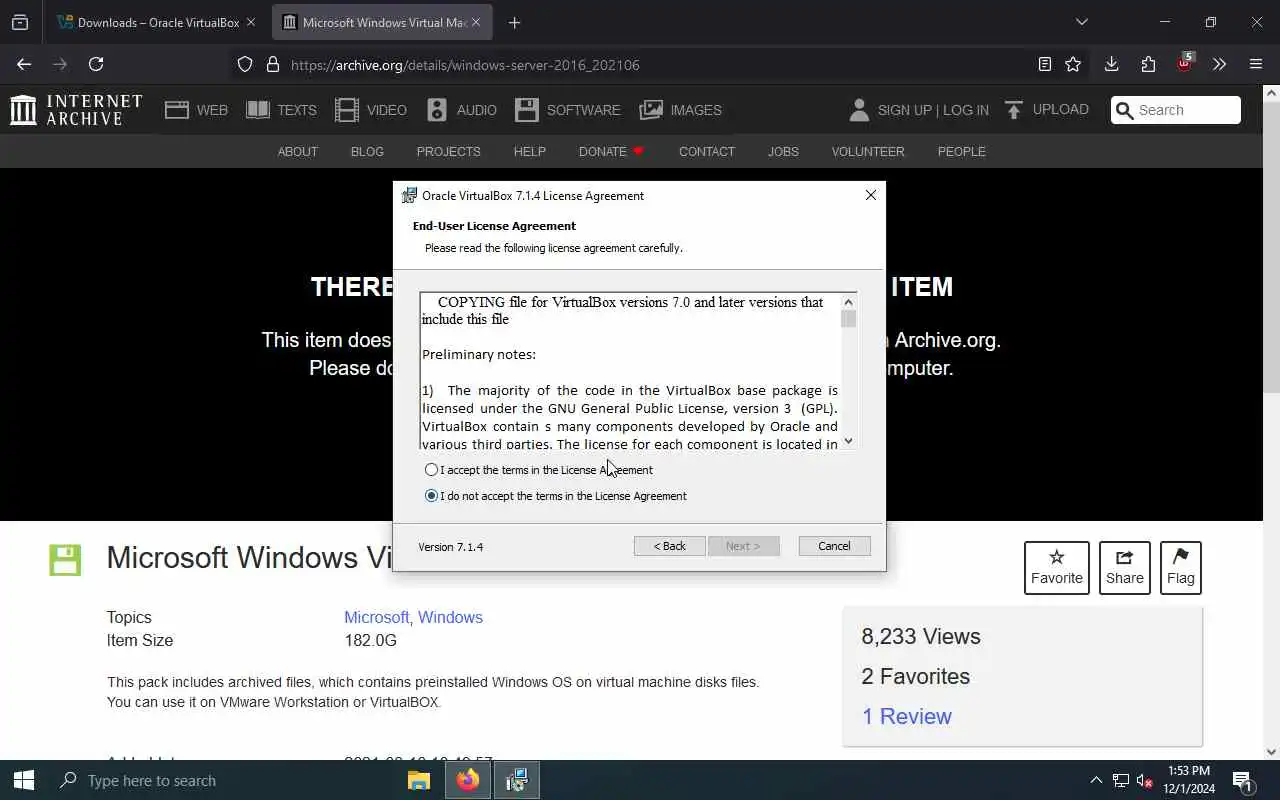The width and height of the screenshot is (1280, 800).
Task: Toggle reader view icon
Action: (1045, 64)
